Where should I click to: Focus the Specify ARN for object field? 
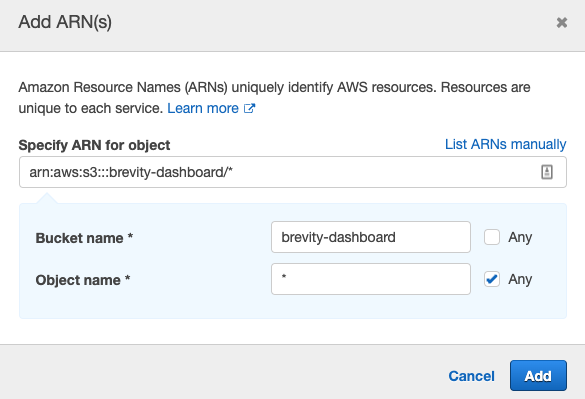coord(293,172)
